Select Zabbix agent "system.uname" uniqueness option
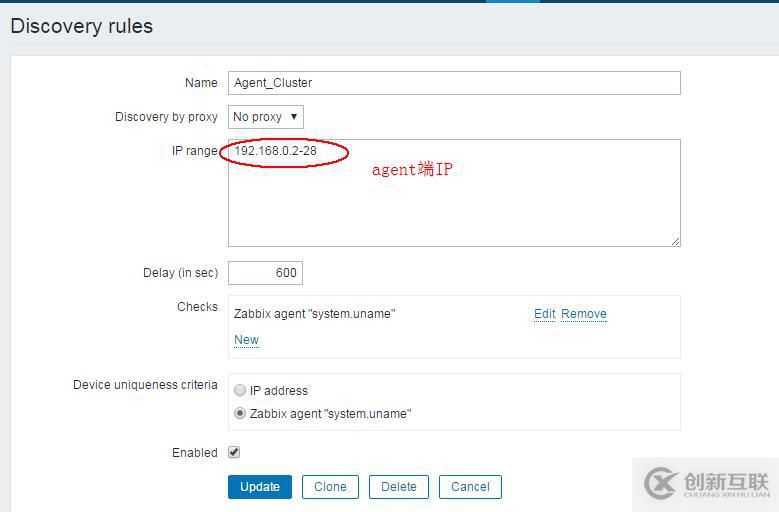 (240, 413)
